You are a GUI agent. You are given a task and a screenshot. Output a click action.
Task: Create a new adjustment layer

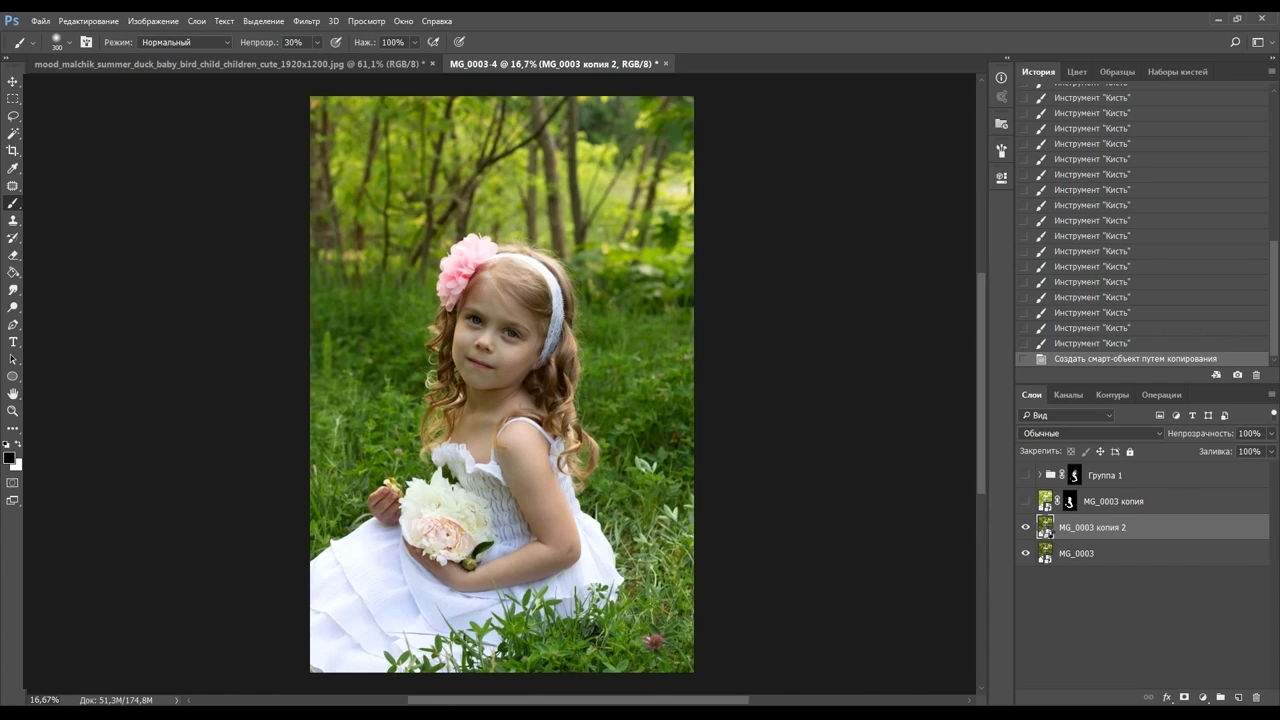(x=1202, y=698)
